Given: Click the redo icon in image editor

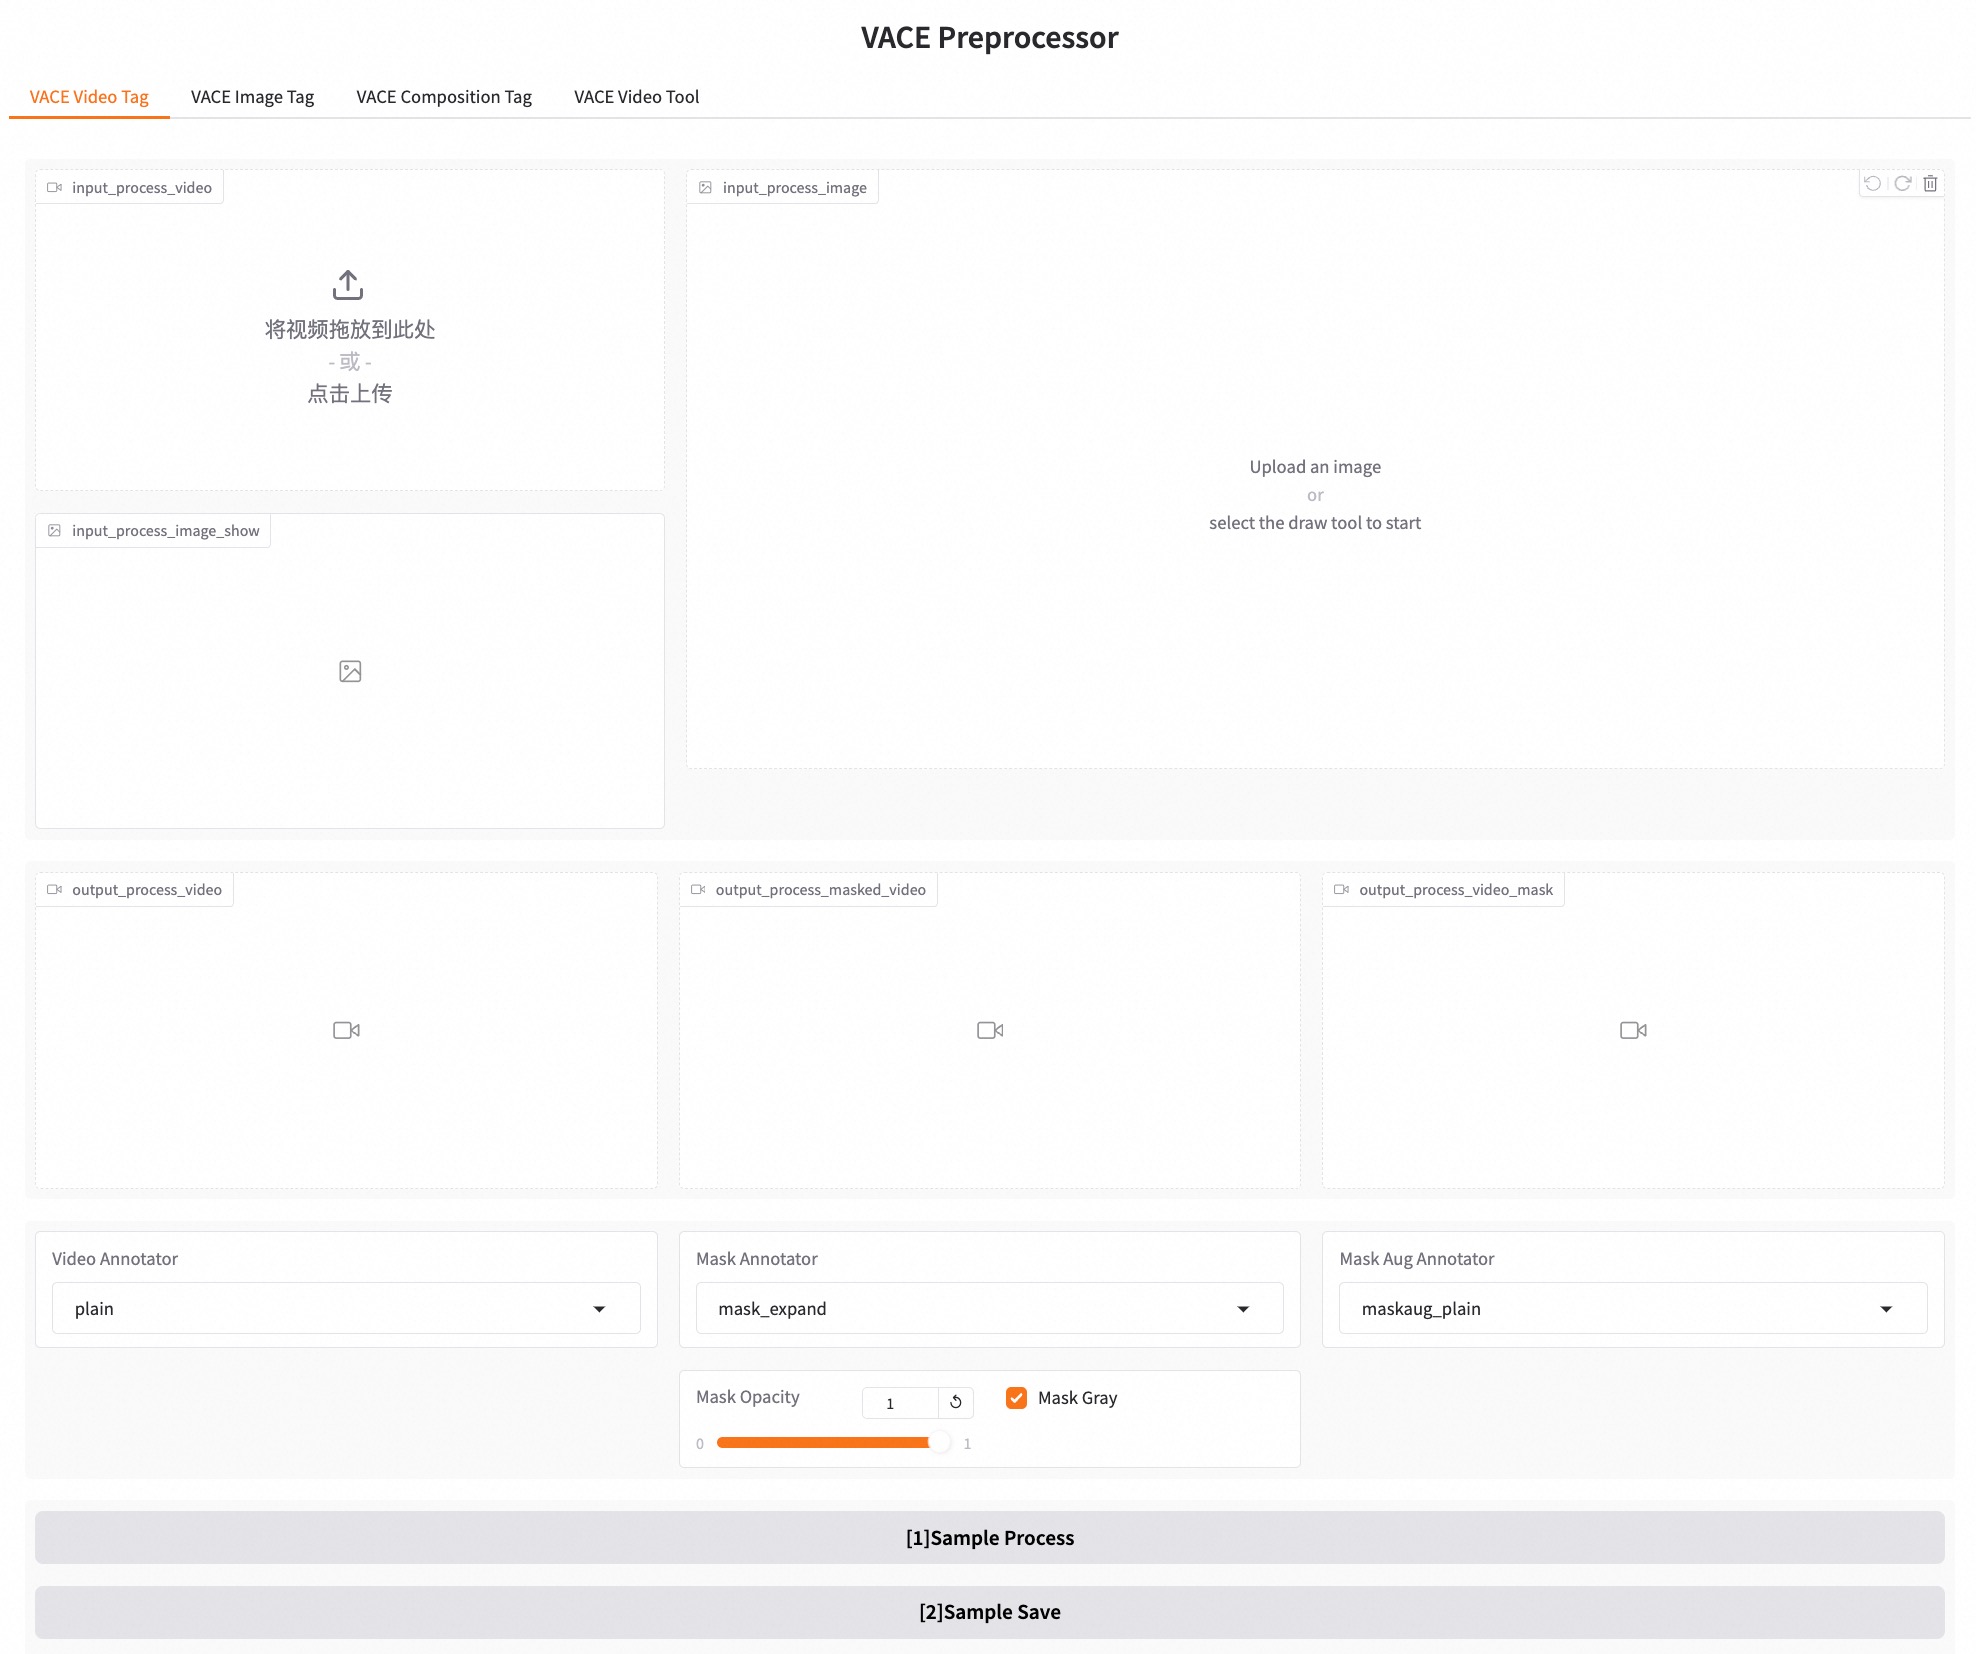Looking at the screenshot, I should pos(1902,184).
